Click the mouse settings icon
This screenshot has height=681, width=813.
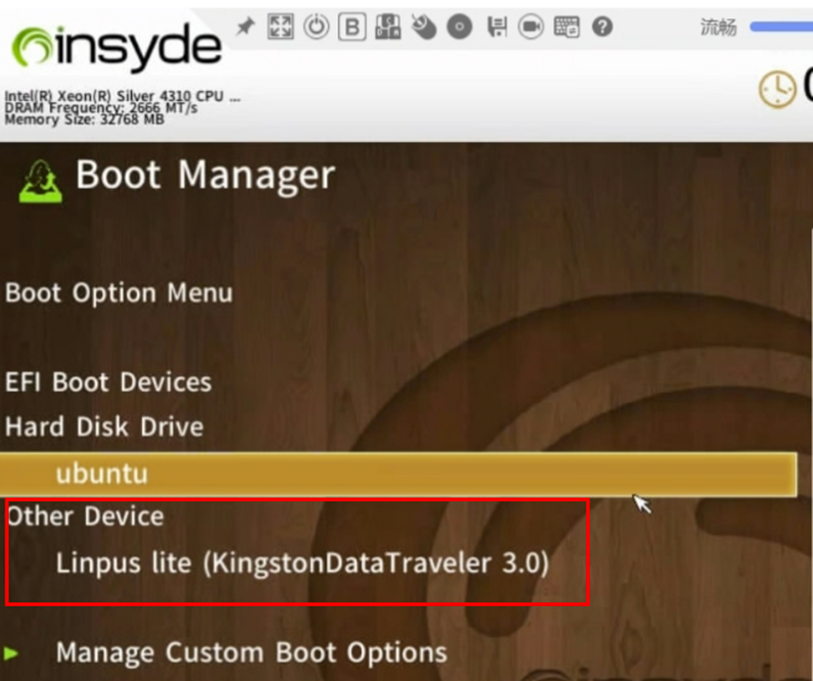click(424, 26)
